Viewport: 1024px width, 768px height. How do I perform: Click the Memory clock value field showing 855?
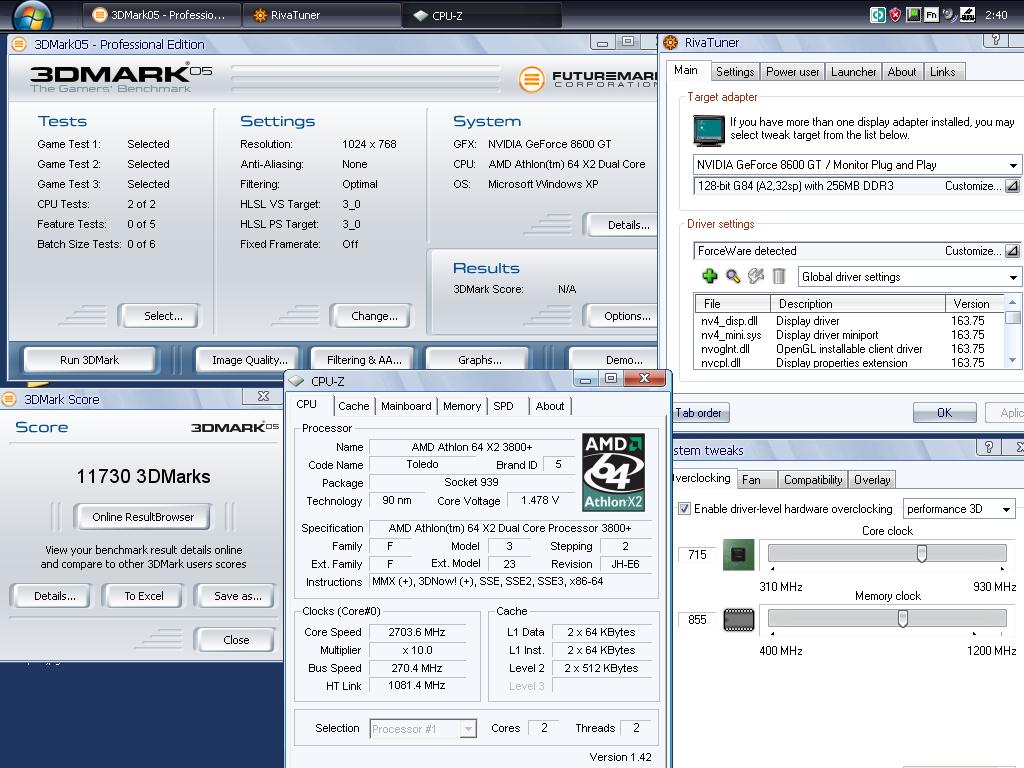click(697, 619)
